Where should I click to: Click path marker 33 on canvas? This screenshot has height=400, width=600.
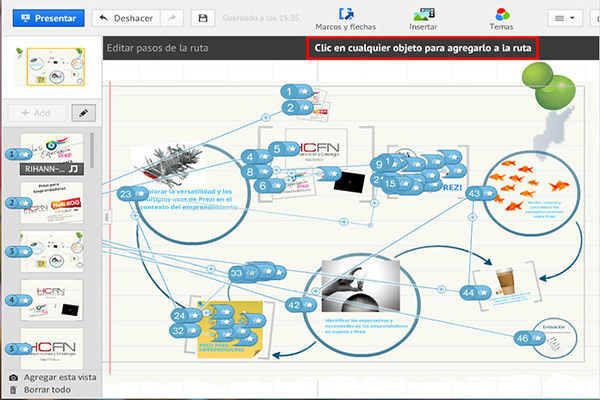(x=243, y=273)
